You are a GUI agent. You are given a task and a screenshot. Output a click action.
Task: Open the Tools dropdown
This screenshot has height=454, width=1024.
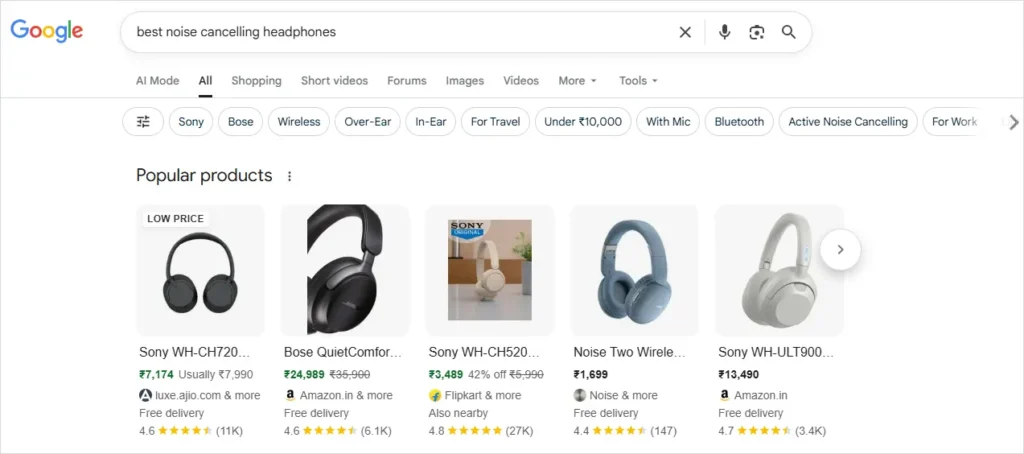pyautogui.click(x=638, y=81)
